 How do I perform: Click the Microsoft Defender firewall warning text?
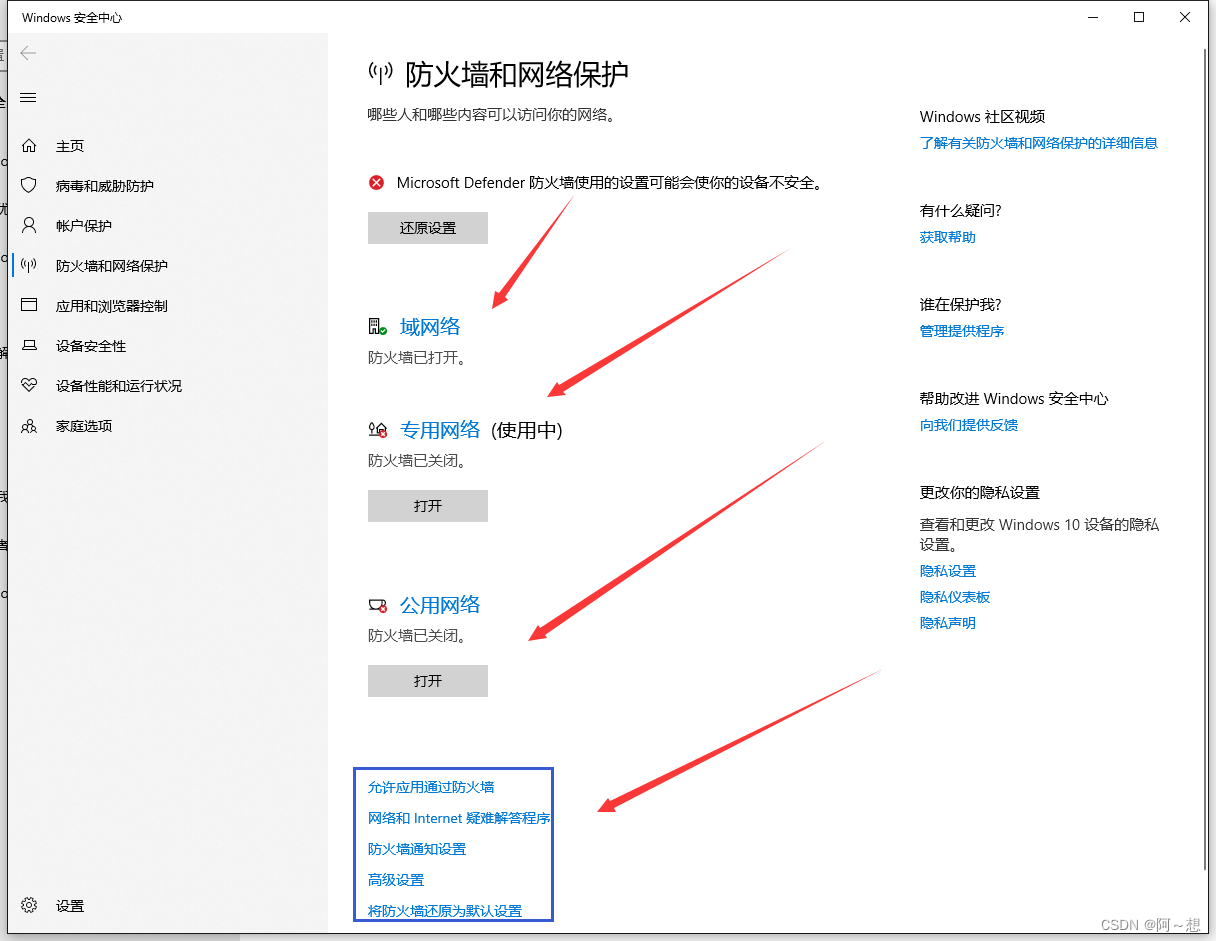click(609, 183)
